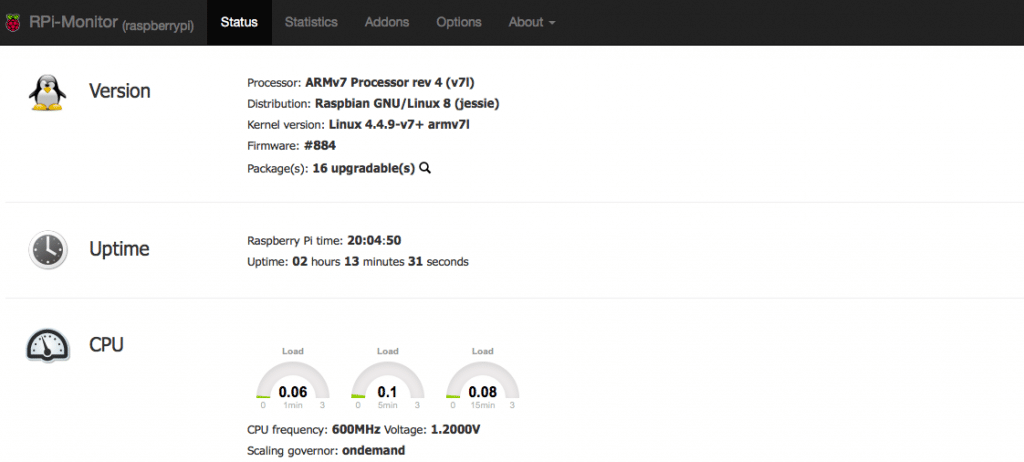Click the Uptime section heading

[x=119, y=249]
